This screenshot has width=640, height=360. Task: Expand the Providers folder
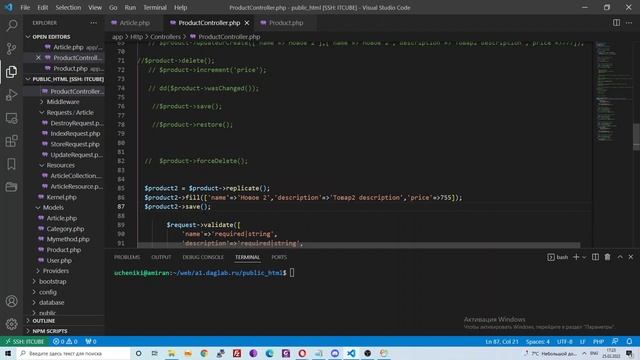pyautogui.click(x=56, y=271)
